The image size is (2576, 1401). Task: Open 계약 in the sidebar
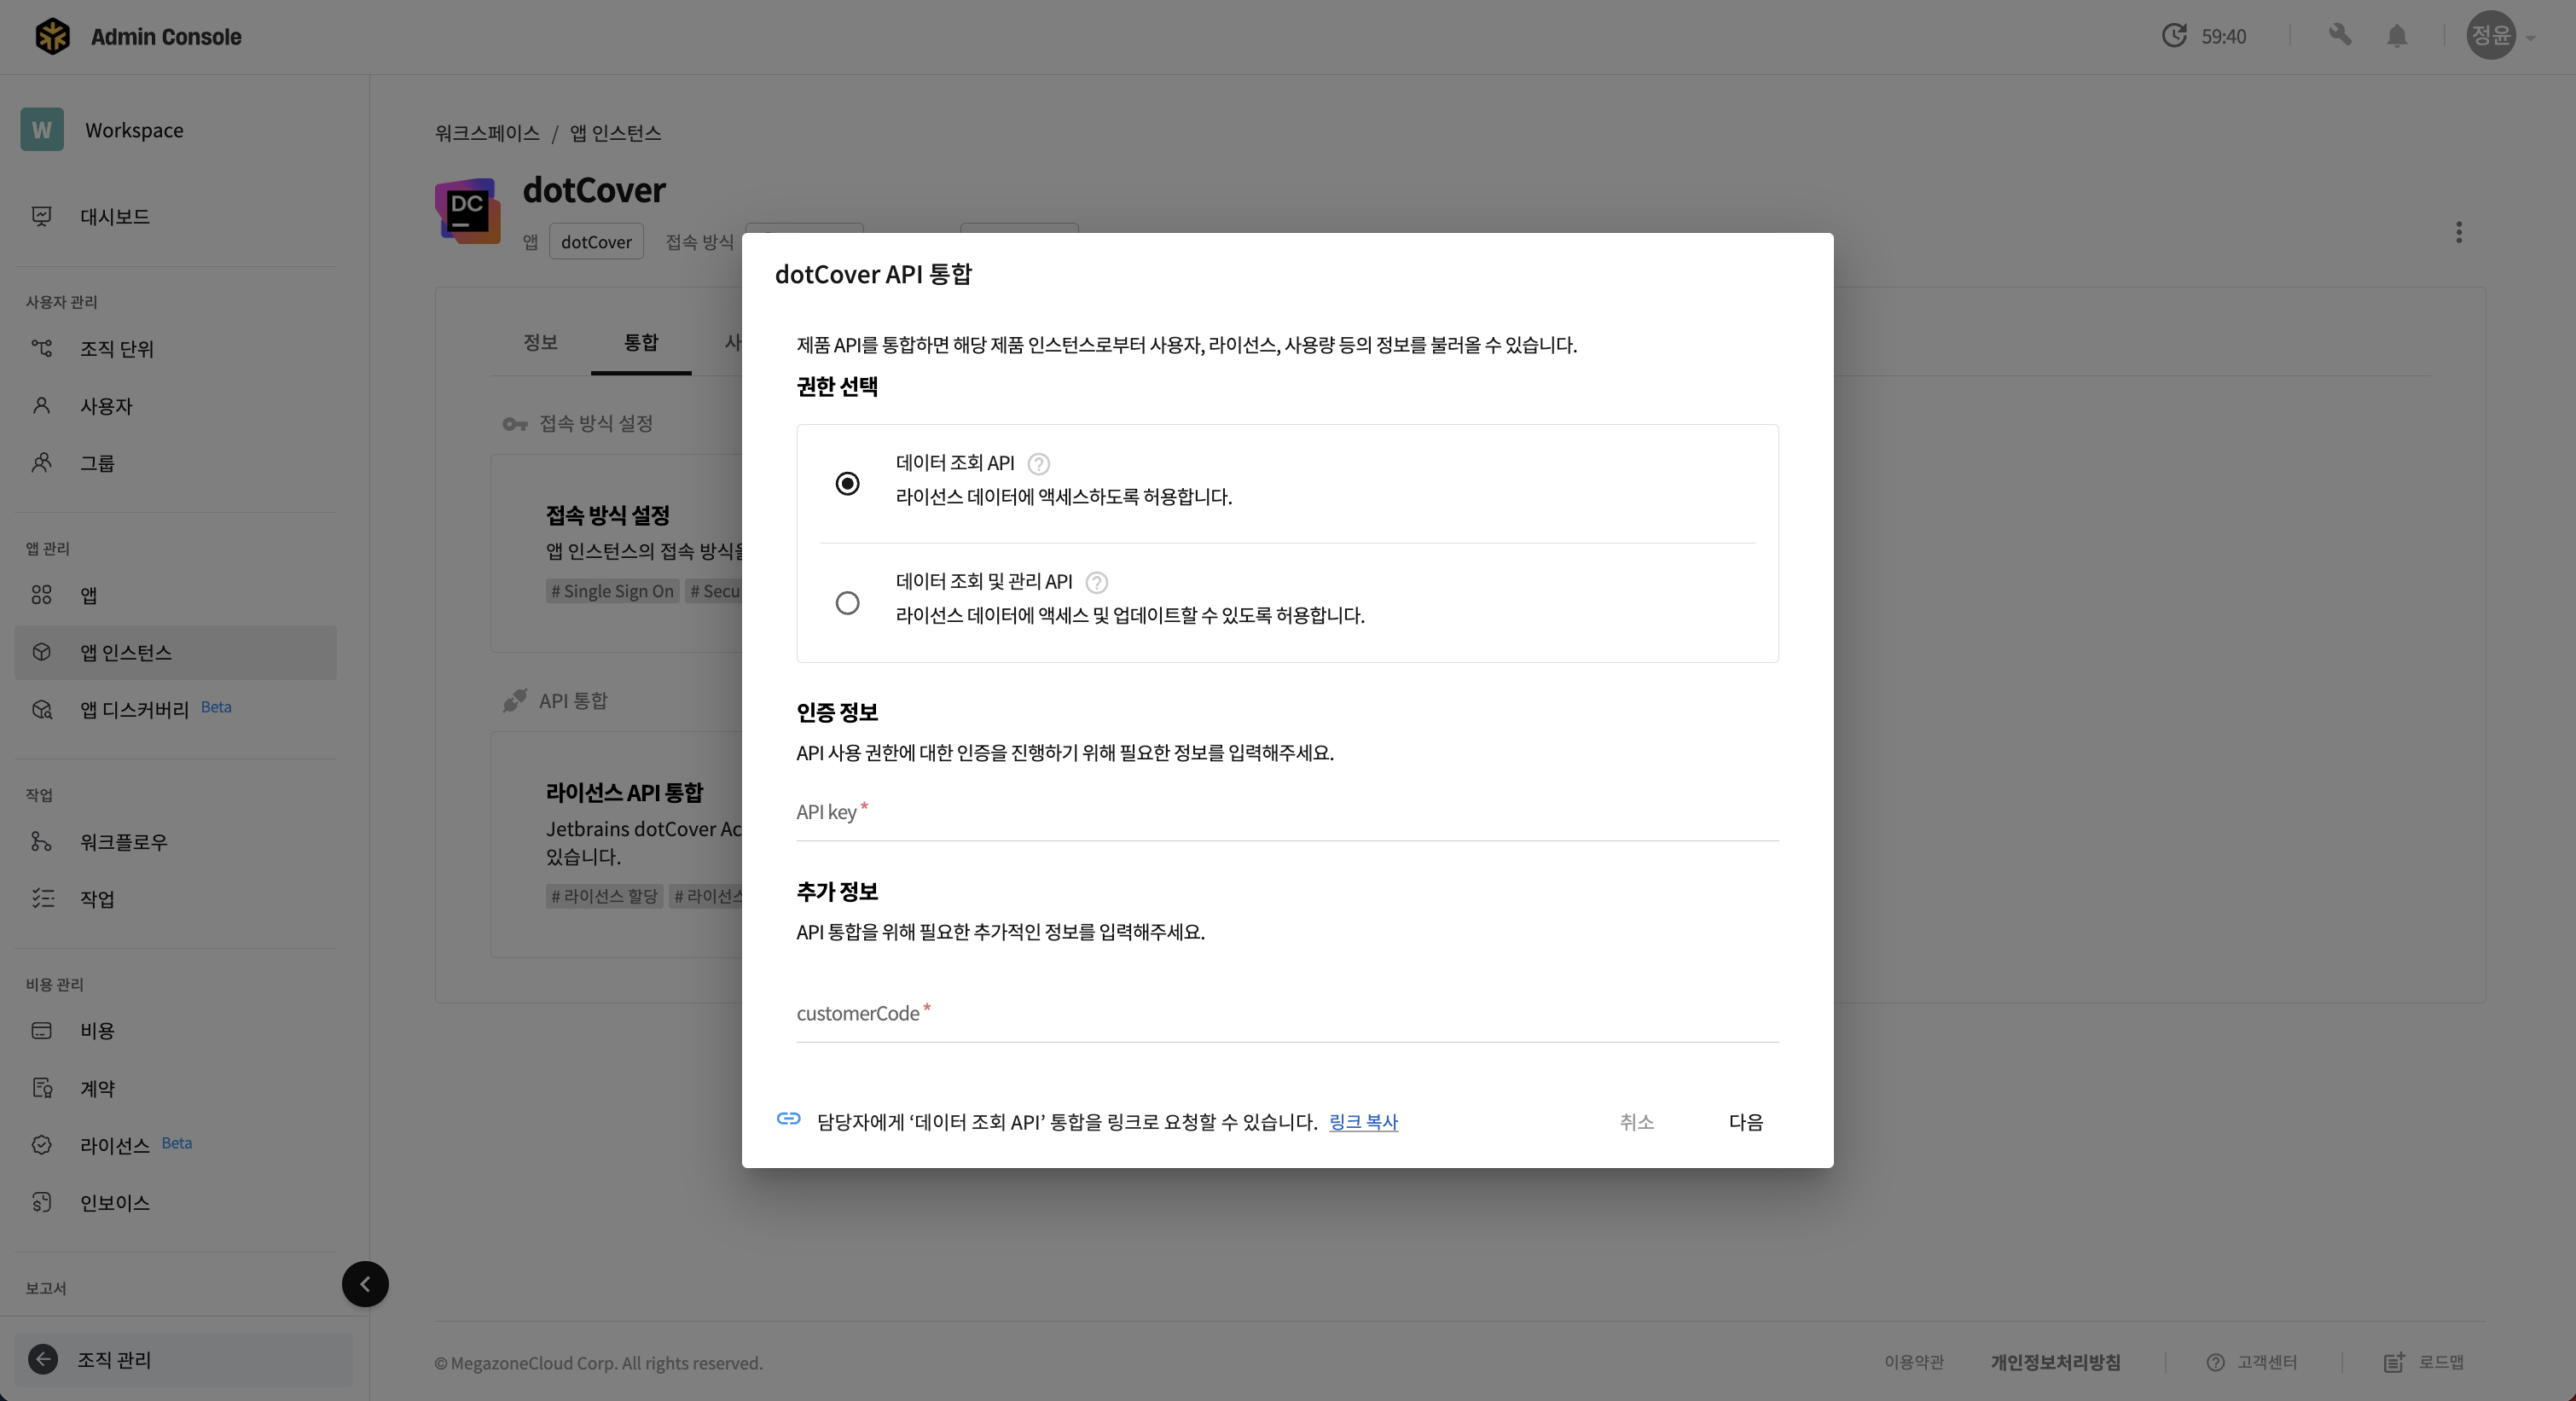(x=176, y=1088)
